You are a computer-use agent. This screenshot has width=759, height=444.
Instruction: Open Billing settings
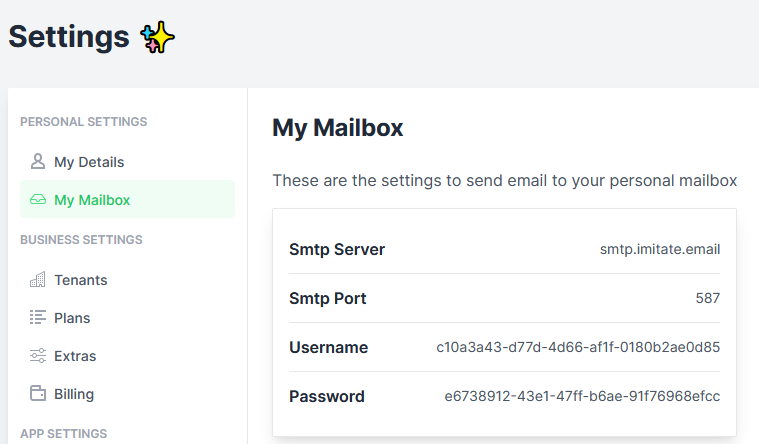click(127, 394)
